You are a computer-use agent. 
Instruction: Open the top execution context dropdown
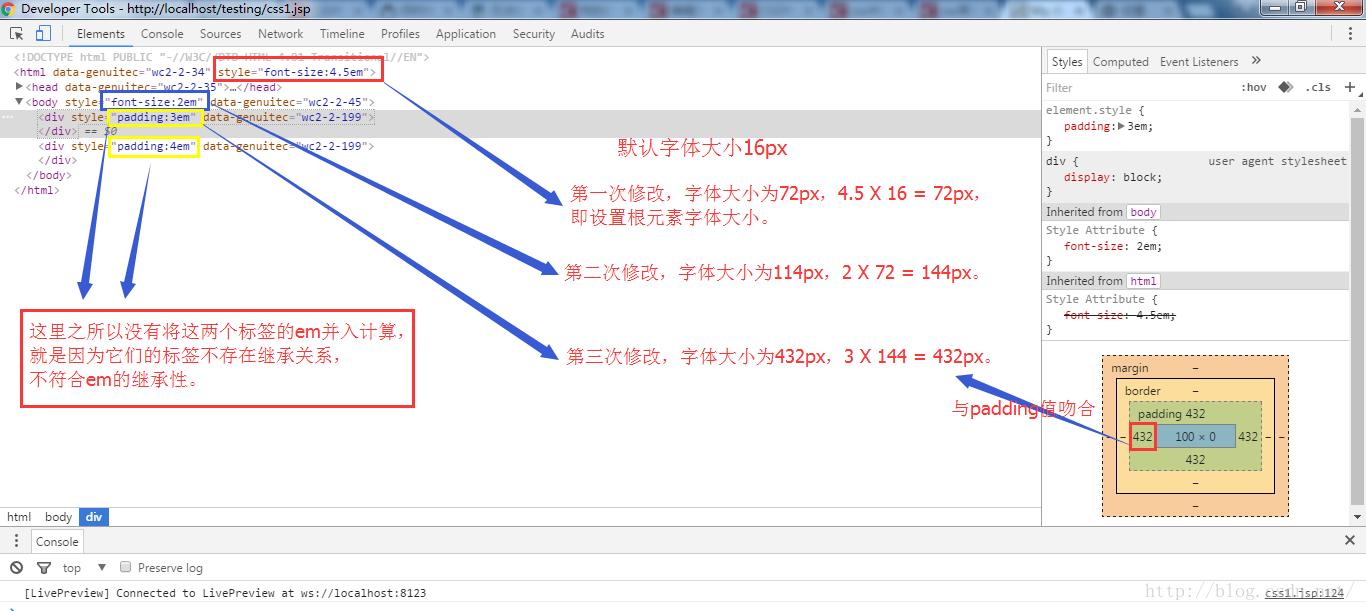[84, 567]
